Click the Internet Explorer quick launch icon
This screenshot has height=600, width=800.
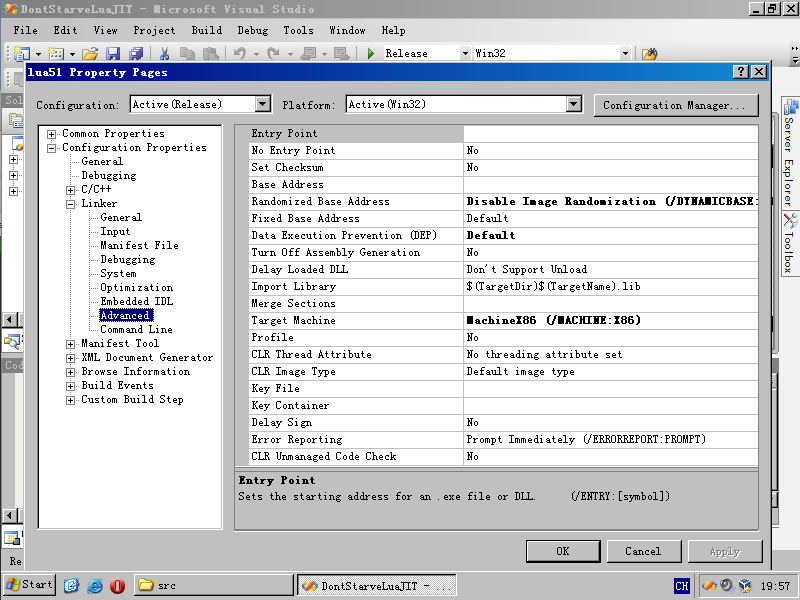[x=94, y=585]
